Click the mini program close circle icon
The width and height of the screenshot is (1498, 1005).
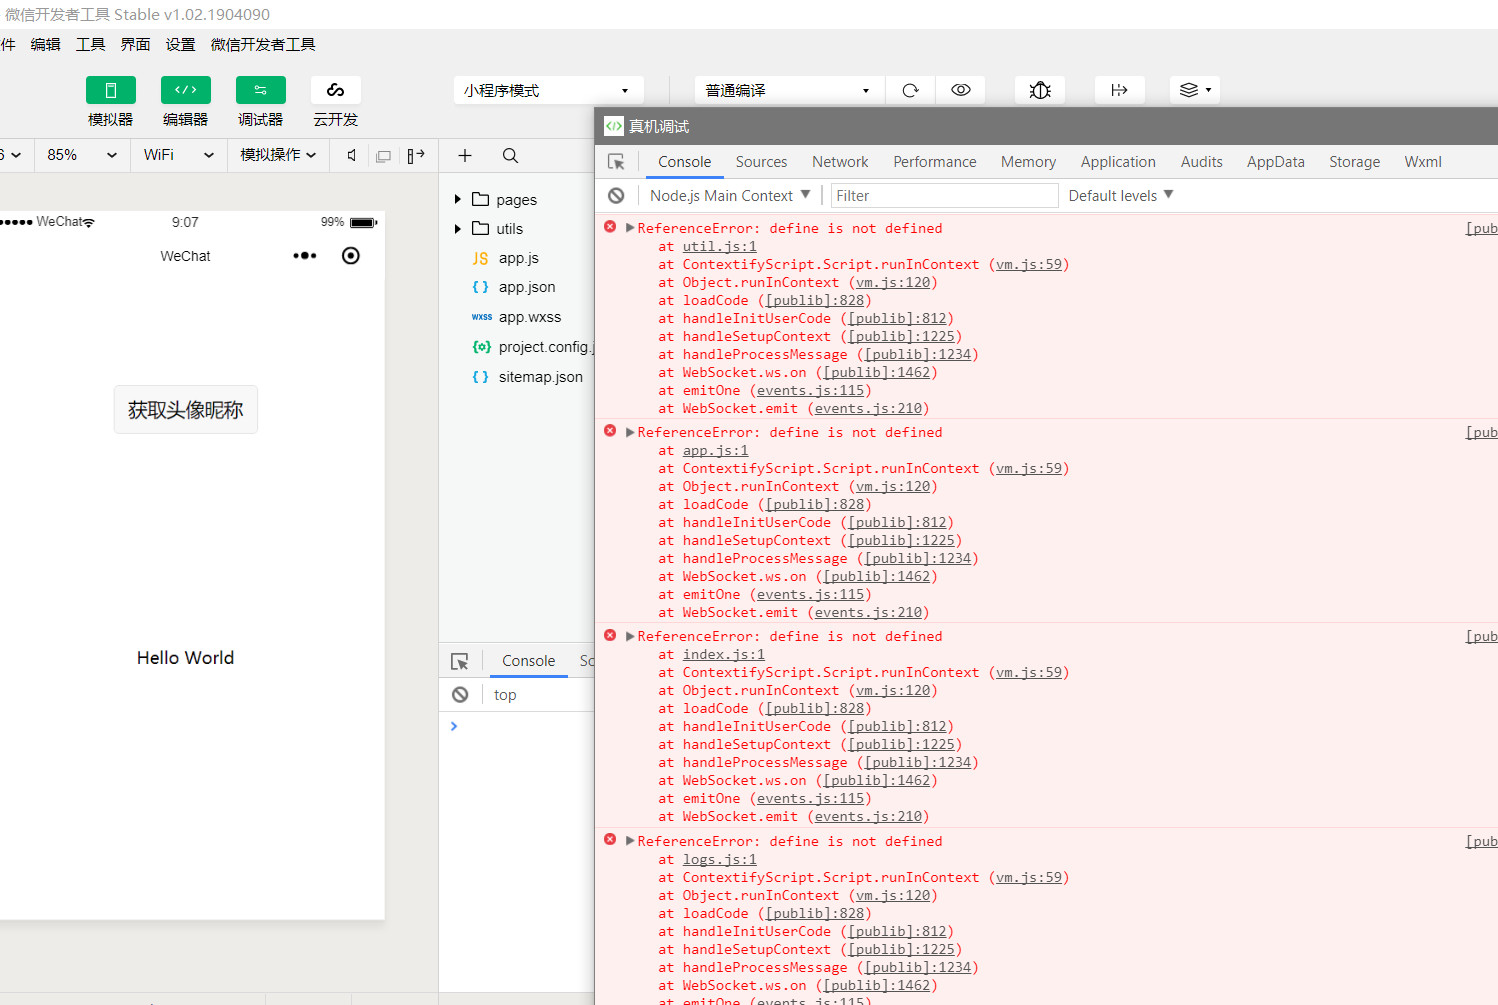click(x=350, y=256)
